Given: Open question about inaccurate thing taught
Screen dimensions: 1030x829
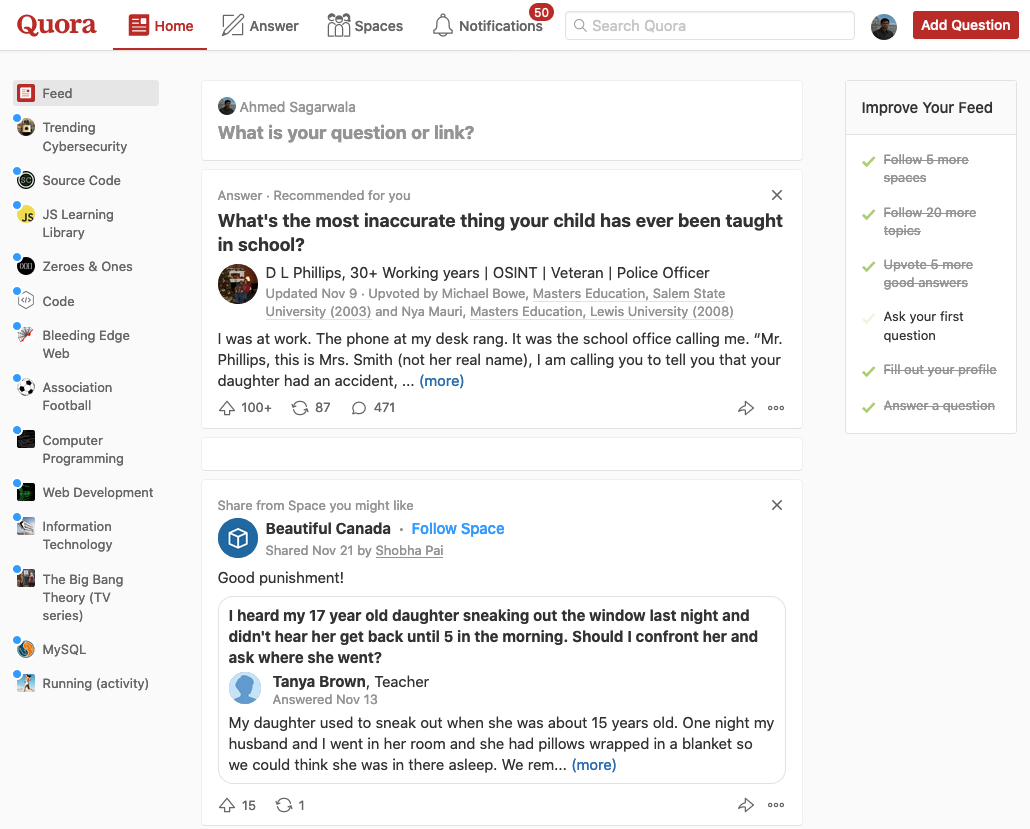Looking at the screenshot, I should point(501,233).
